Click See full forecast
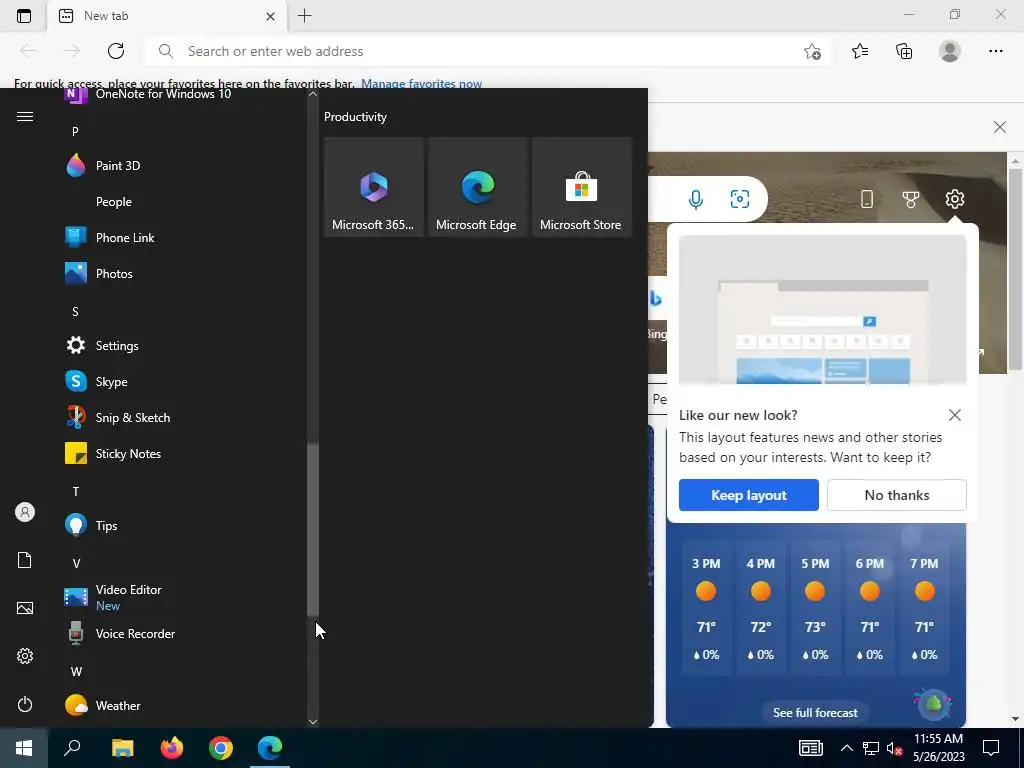 pos(815,712)
